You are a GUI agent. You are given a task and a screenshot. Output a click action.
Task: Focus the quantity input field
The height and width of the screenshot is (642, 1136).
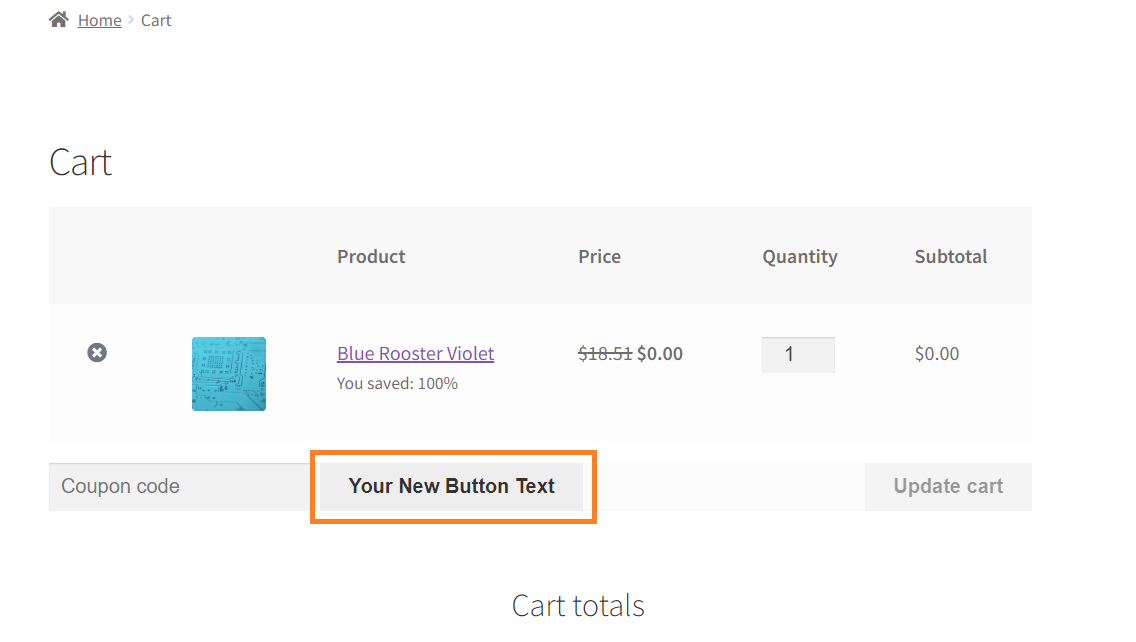(798, 354)
